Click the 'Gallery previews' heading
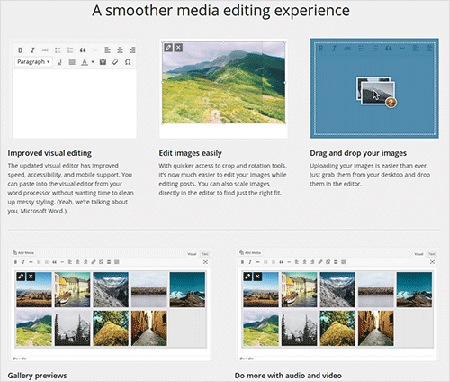The height and width of the screenshot is (382, 450). point(37,375)
